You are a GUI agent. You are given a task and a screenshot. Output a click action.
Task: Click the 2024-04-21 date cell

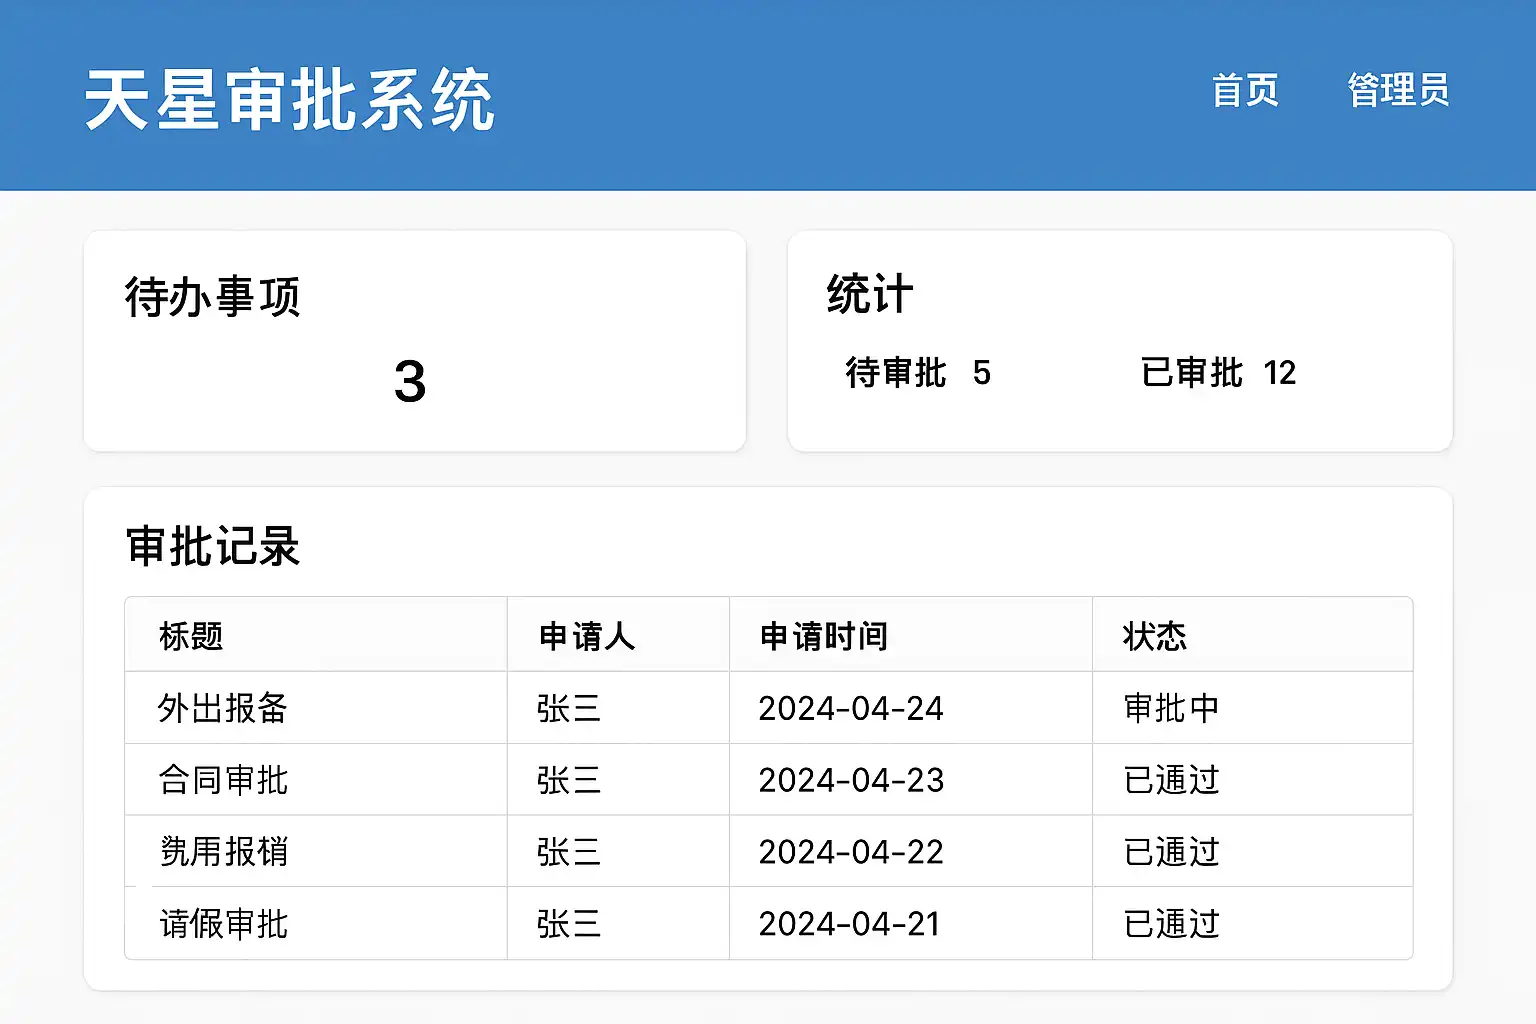849,924
